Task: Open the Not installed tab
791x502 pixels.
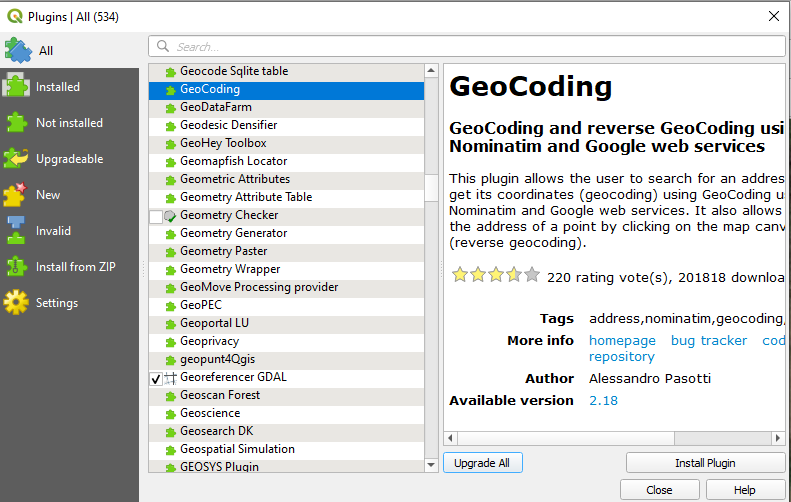Action: tap(69, 123)
